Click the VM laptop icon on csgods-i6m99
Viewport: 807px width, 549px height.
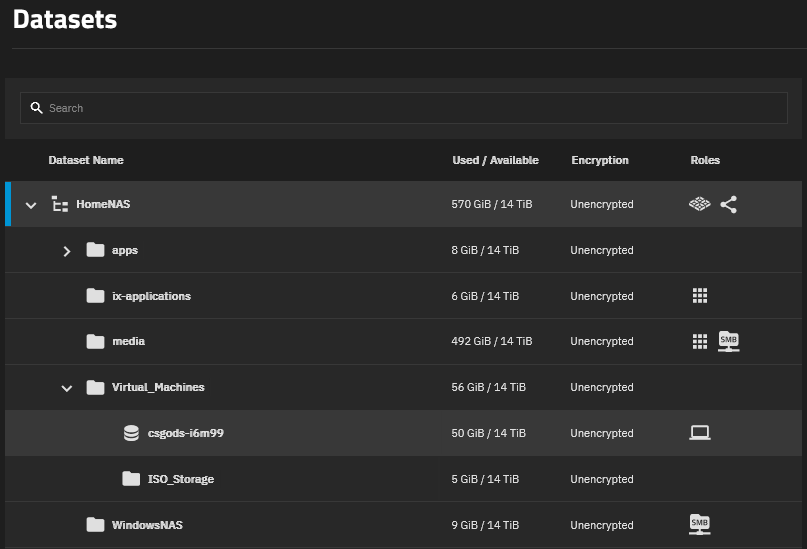[700, 433]
